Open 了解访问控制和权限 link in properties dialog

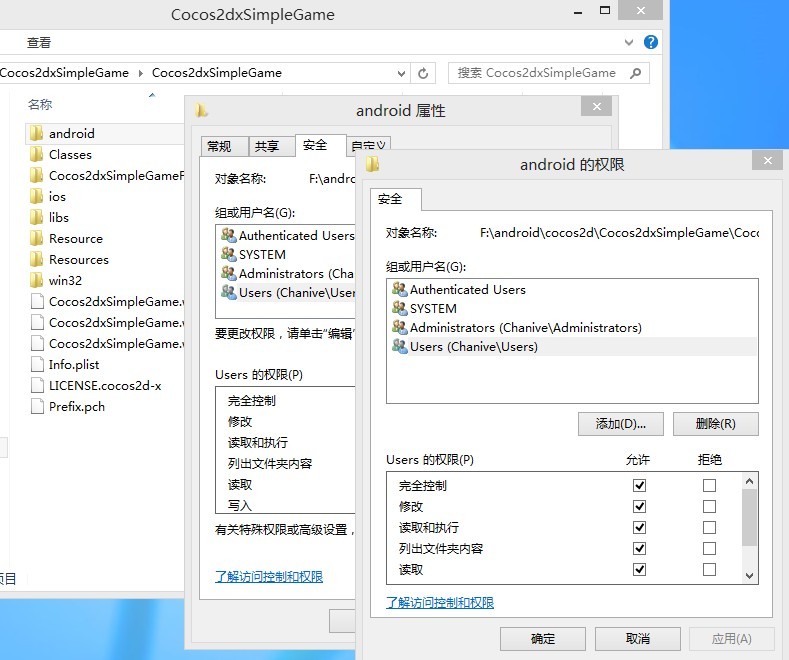coord(269,576)
